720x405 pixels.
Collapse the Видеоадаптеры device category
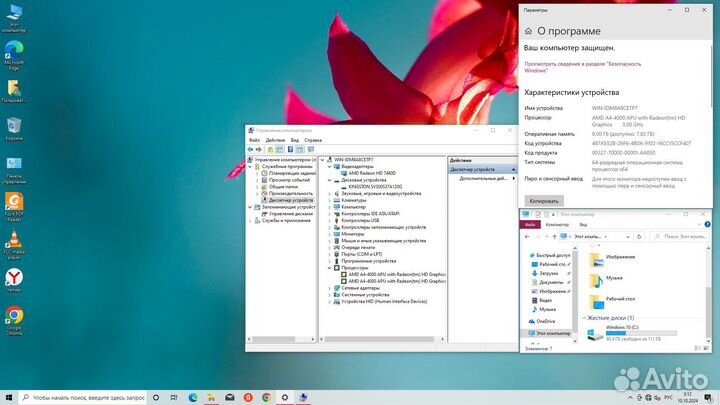point(330,166)
